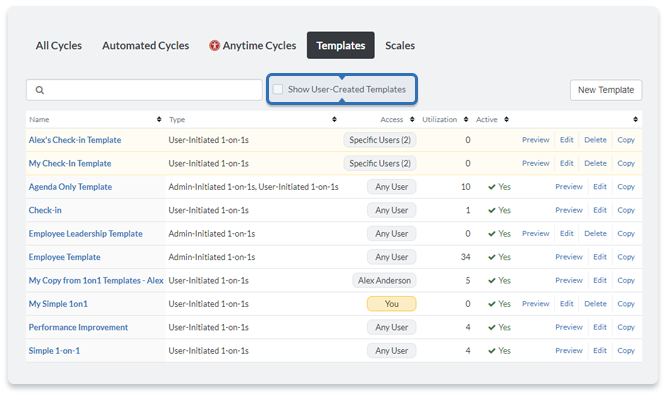Select the Templates tab

(x=341, y=45)
